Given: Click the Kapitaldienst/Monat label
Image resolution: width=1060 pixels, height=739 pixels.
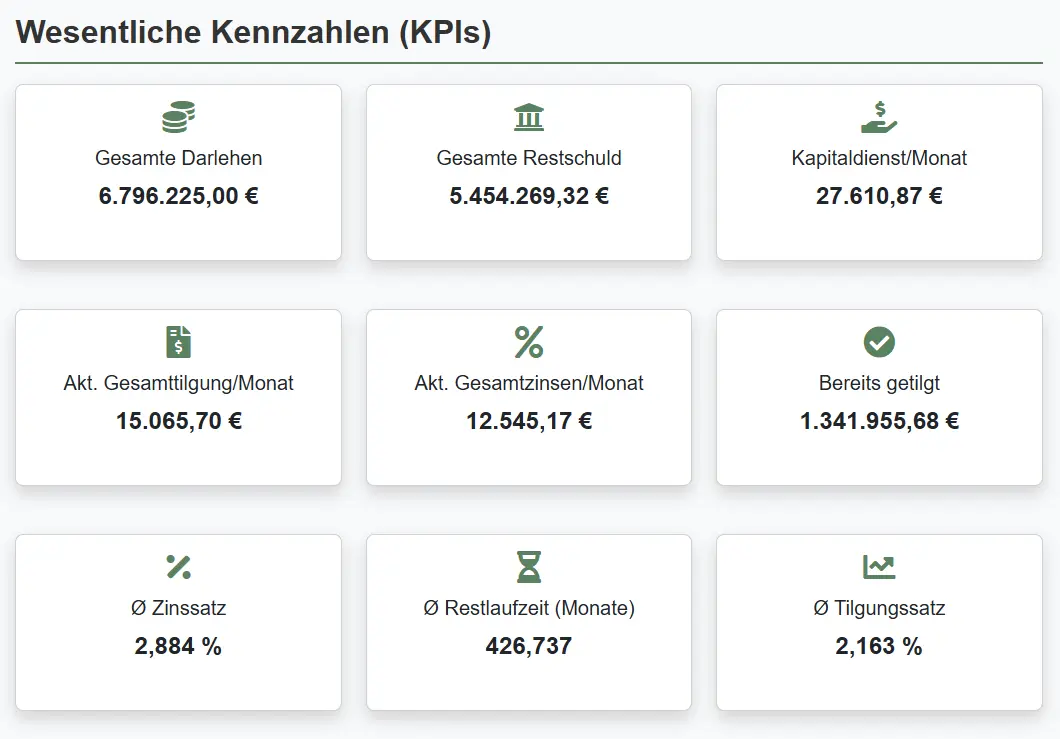Looking at the screenshot, I should [x=879, y=157].
